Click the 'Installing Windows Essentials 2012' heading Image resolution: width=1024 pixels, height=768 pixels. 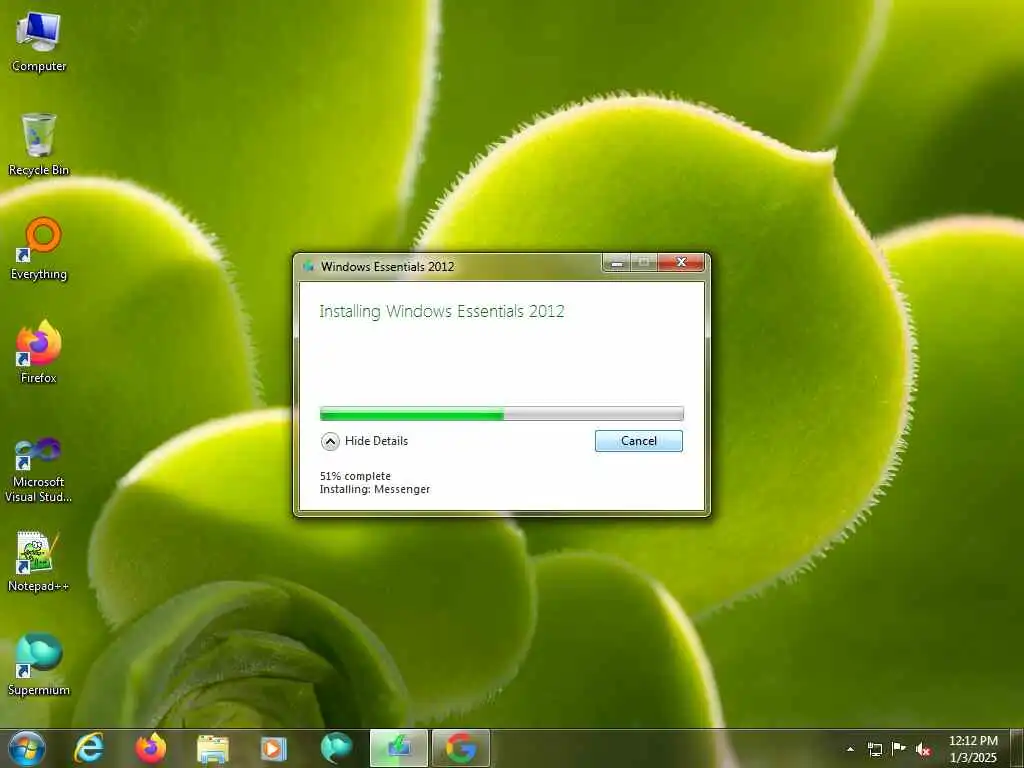(441, 312)
